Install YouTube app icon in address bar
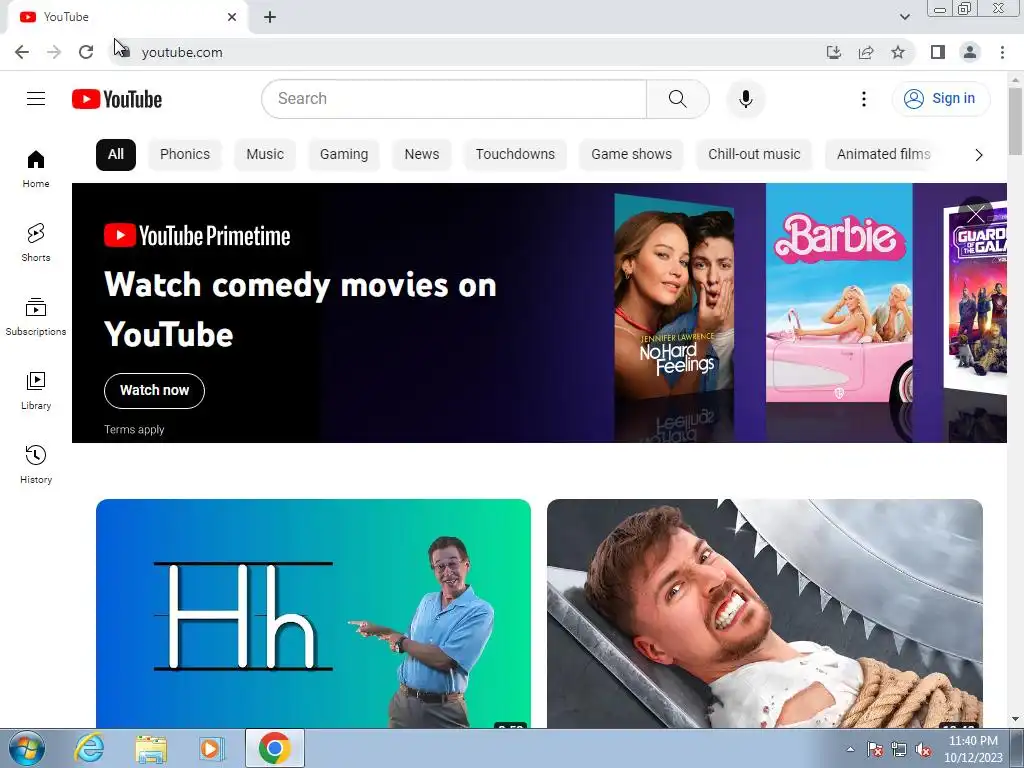Image resolution: width=1024 pixels, height=768 pixels. click(x=833, y=52)
